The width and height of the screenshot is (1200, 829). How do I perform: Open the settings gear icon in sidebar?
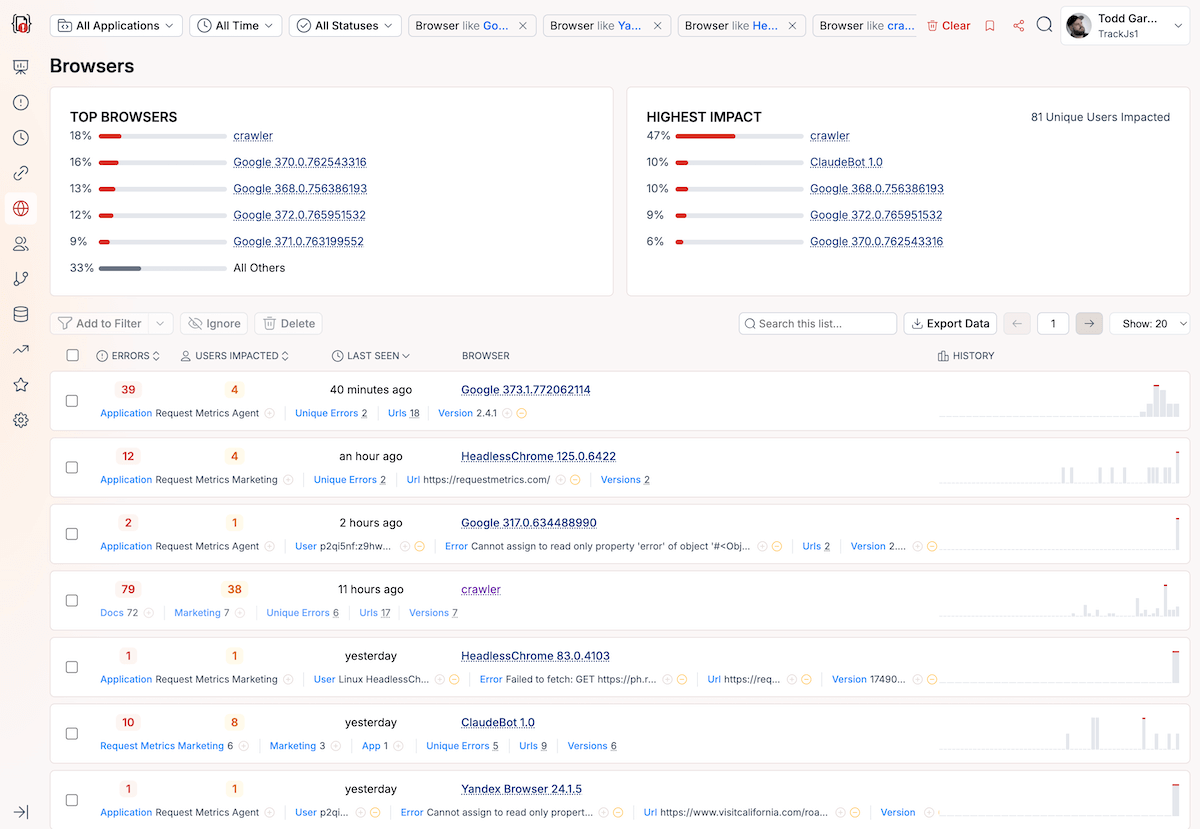pos(20,420)
